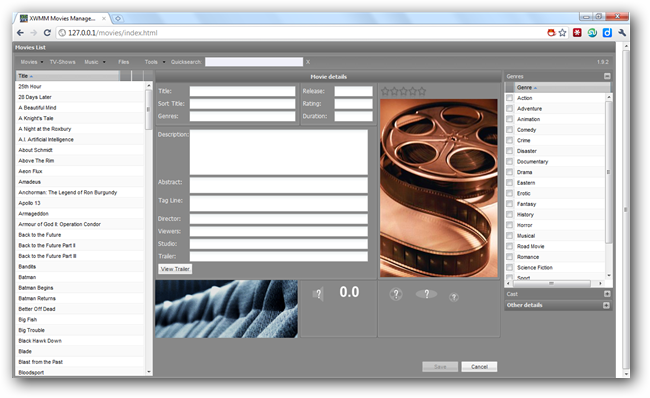Open the Movies menu dropdown
Image resolution: width=650 pixels, height=398 pixels.
(x=32, y=62)
